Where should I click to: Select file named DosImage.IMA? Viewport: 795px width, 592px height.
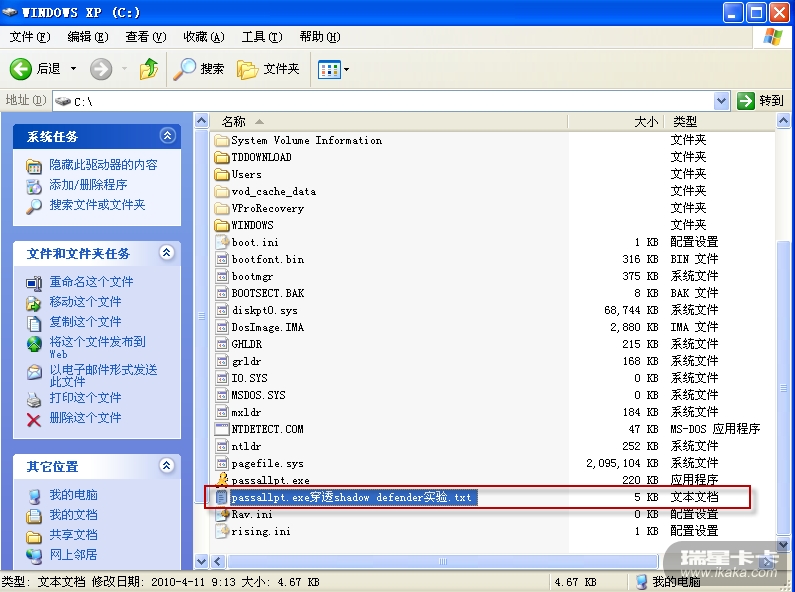[268, 327]
